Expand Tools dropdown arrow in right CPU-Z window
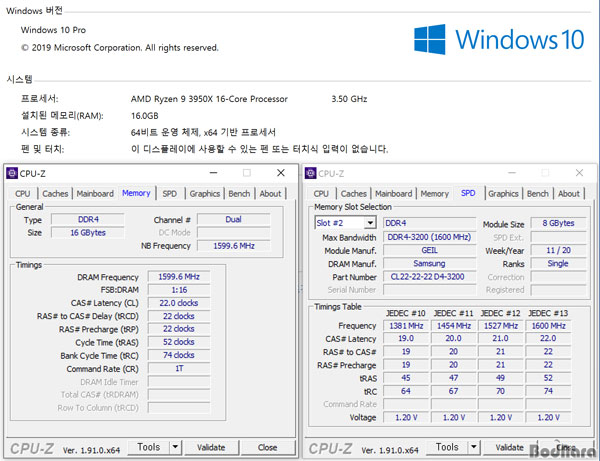 (x=473, y=447)
